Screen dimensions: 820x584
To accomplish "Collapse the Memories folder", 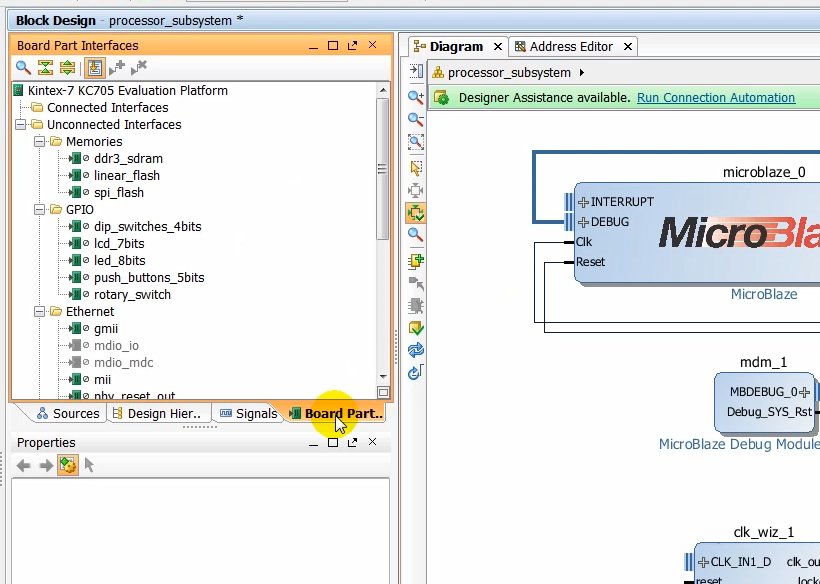I will point(40,142).
